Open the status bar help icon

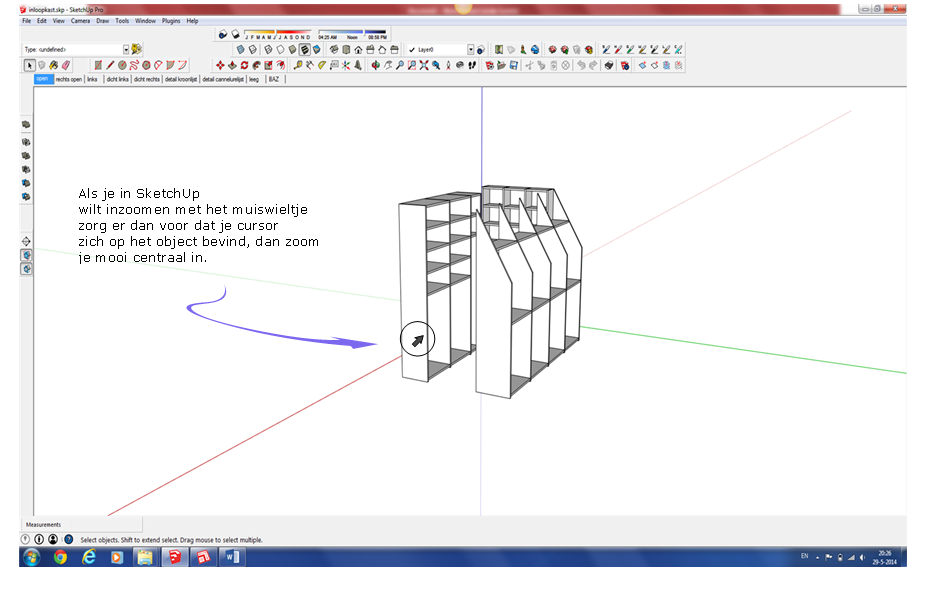coord(69,540)
